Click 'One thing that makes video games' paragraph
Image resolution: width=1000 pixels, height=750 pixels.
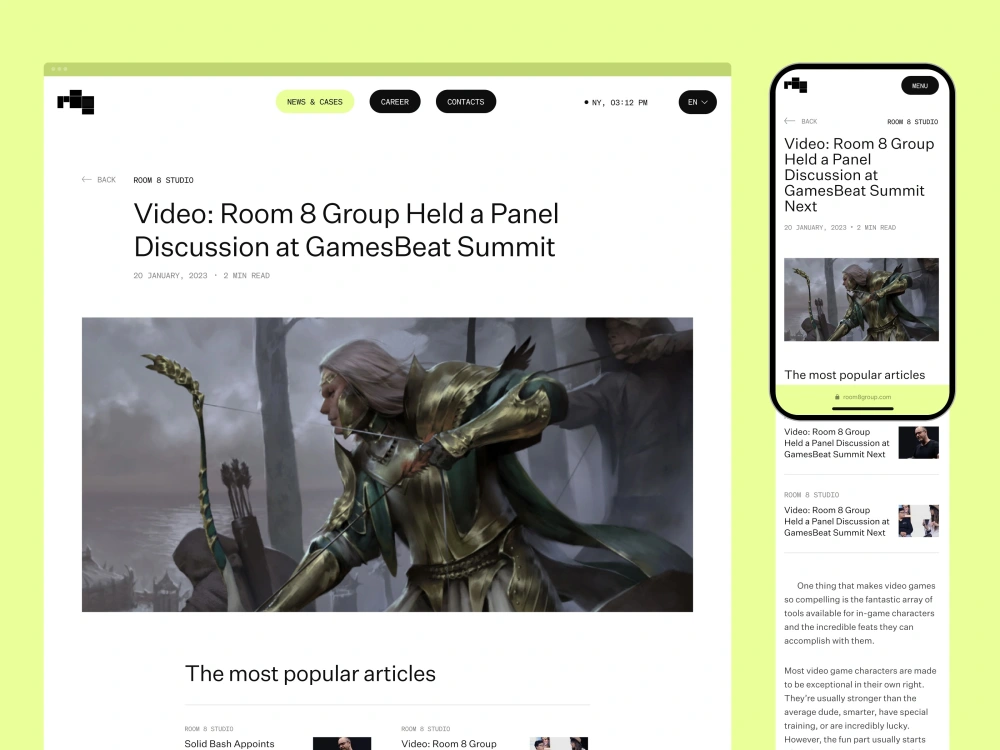[860, 613]
